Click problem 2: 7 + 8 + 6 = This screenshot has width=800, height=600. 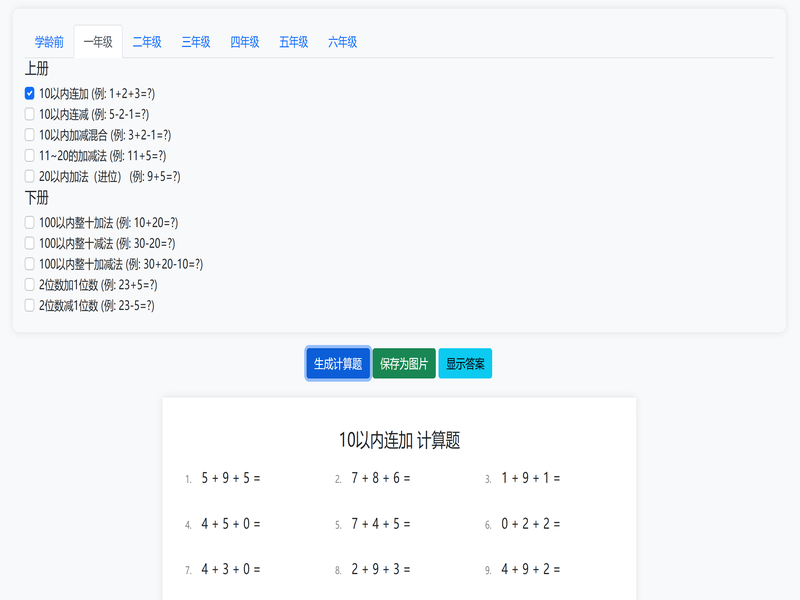pyautogui.click(x=381, y=478)
